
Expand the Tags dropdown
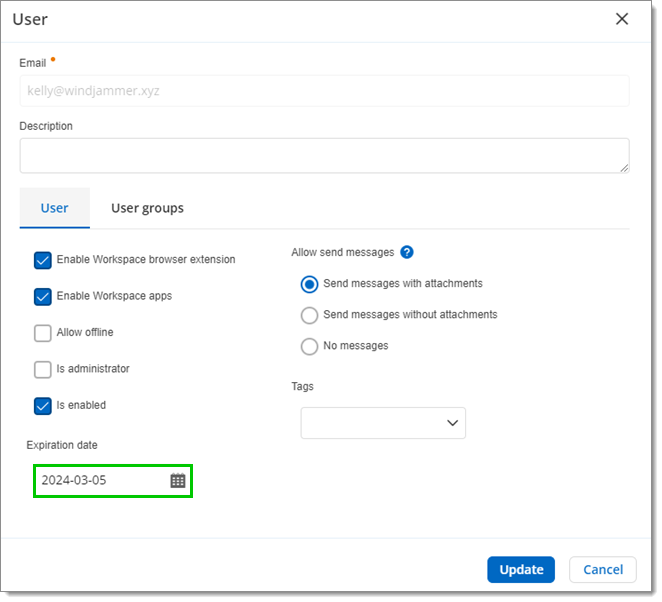coord(383,423)
